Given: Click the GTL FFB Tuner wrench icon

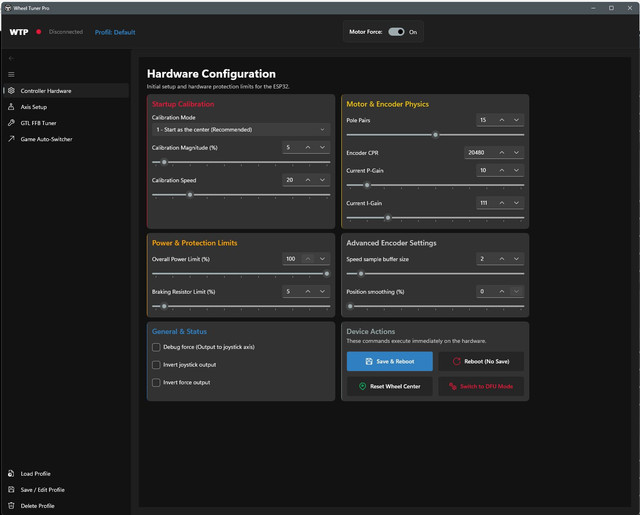Looking at the screenshot, I should click(11, 123).
